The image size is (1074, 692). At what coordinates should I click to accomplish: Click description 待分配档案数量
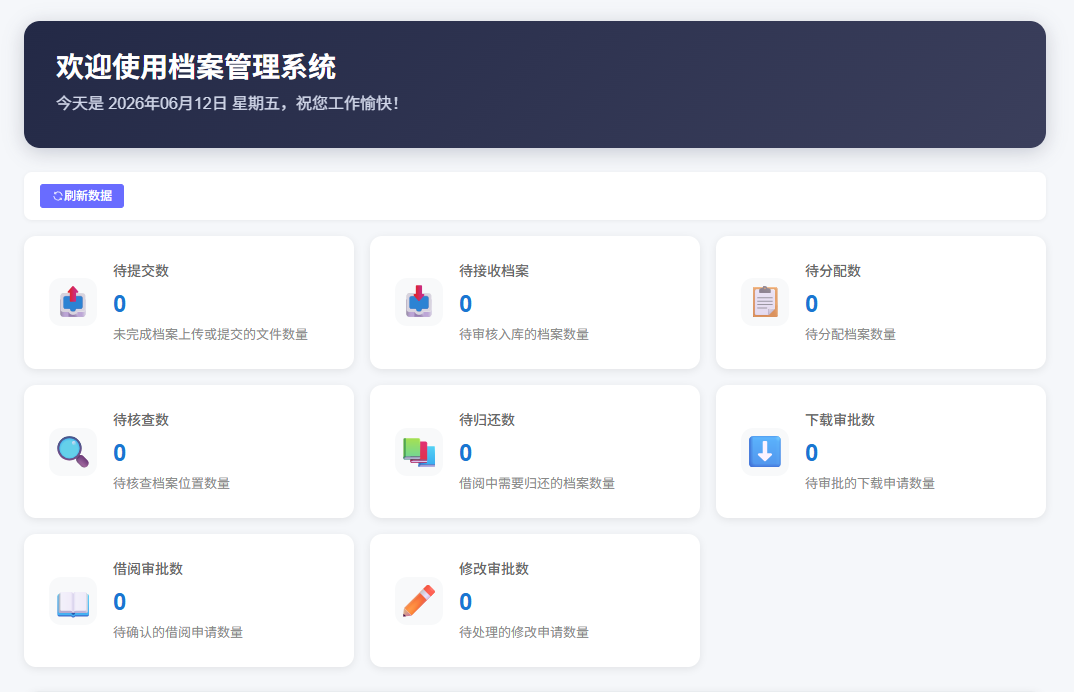click(850, 334)
